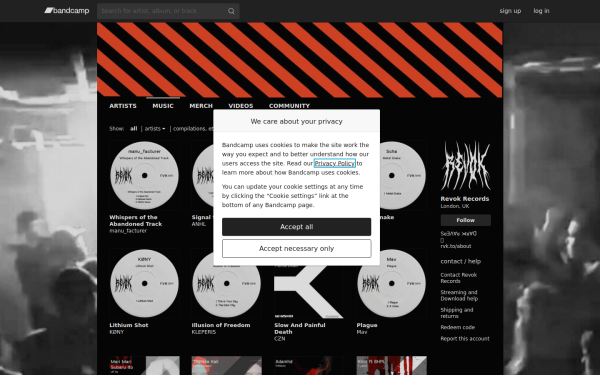Click the KØNY artist name below Lithium Shot
The height and width of the screenshot is (375, 600).
point(117,332)
